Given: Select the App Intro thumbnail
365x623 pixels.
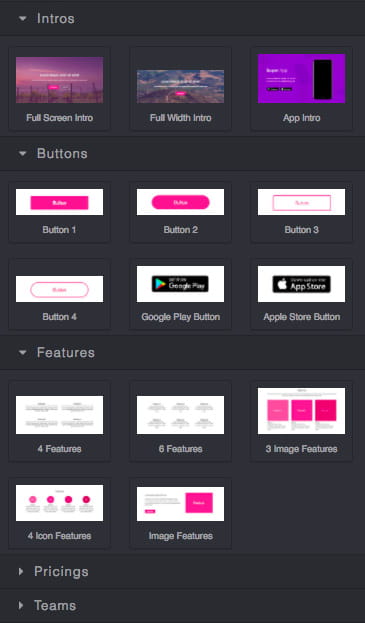Looking at the screenshot, I should tap(301, 79).
